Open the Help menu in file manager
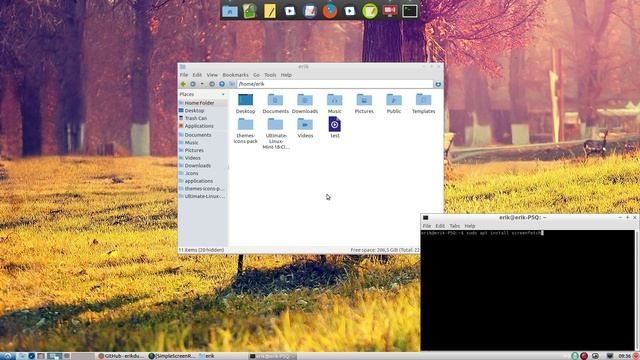The width and height of the screenshot is (640, 360). click(x=286, y=75)
